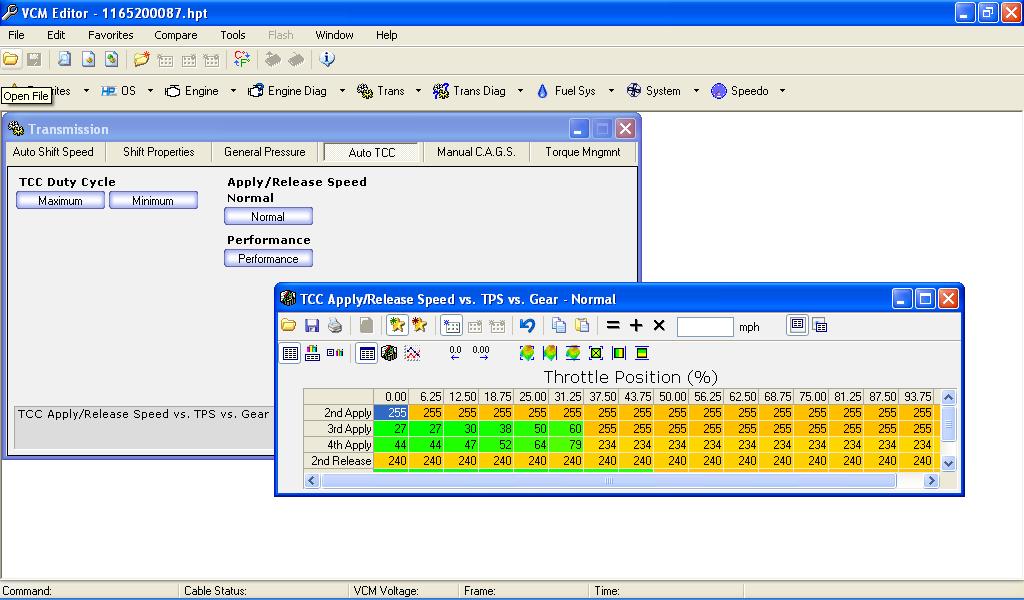
Task: Click the Minimum TCC Duty Cycle button
Action: [153, 200]
